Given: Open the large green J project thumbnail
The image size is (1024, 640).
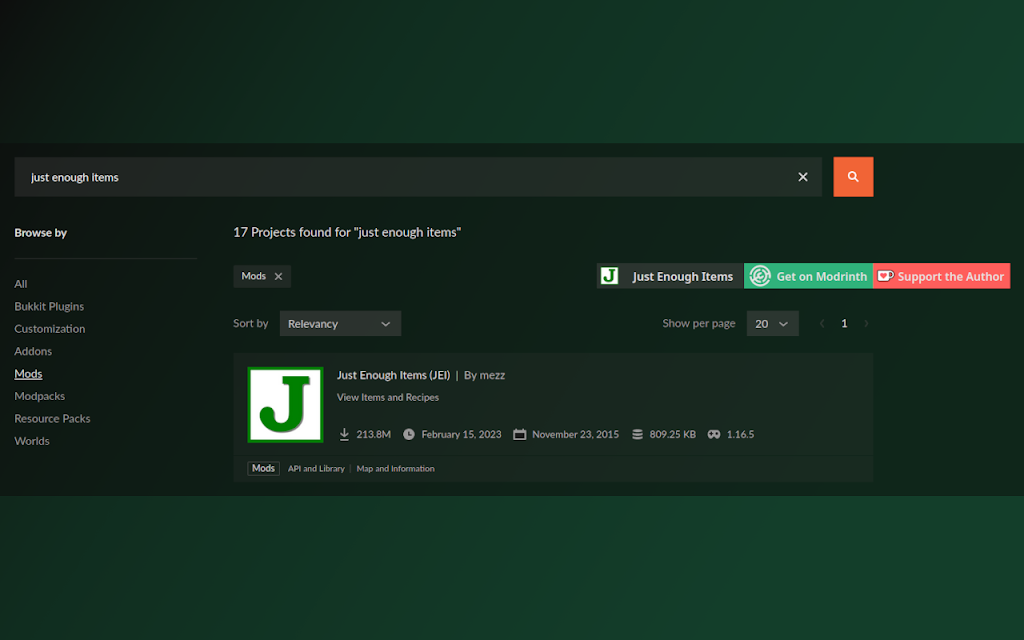Looking at the screenshot, I should [x=285, y=405].
